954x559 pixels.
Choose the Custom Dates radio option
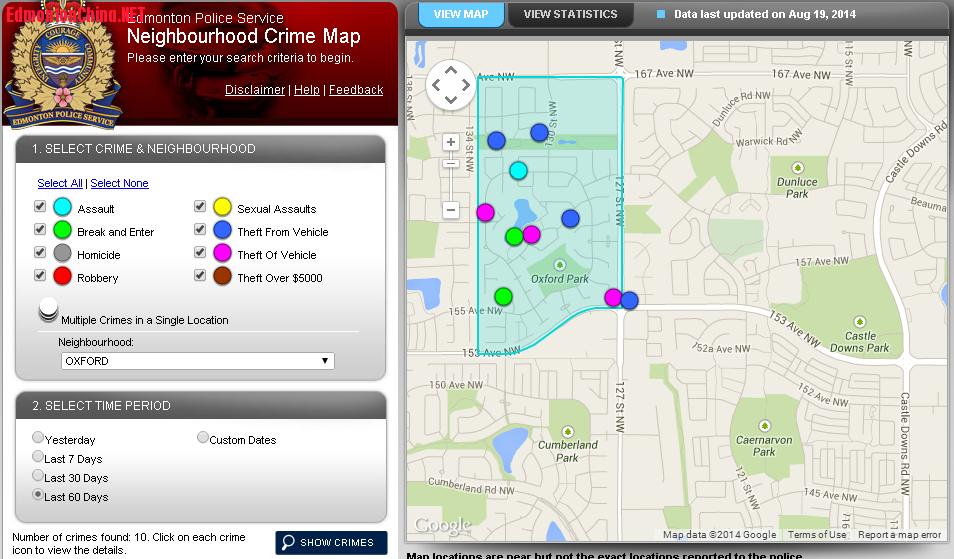[x=203, y=438]
